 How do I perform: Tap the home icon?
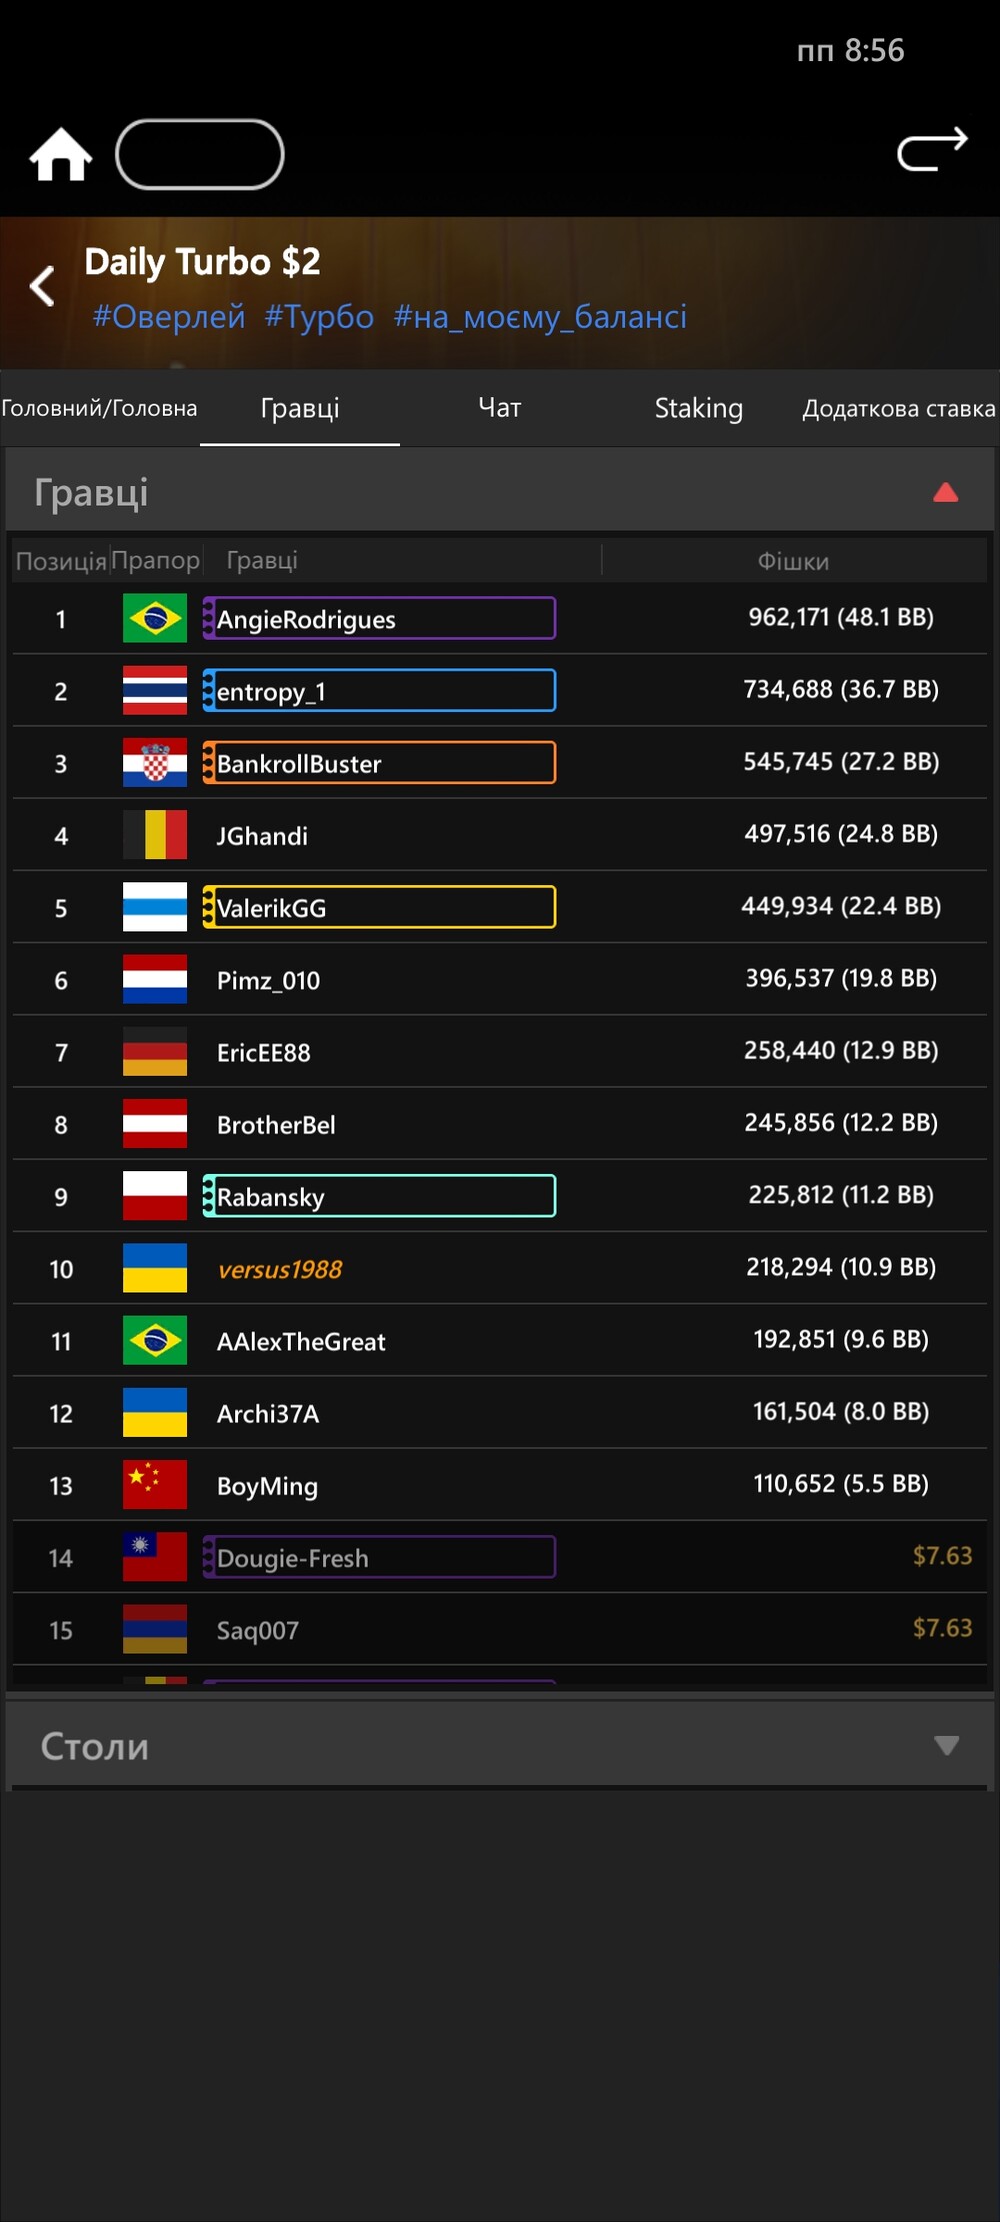pyautogui.click(x=61, y=155)
